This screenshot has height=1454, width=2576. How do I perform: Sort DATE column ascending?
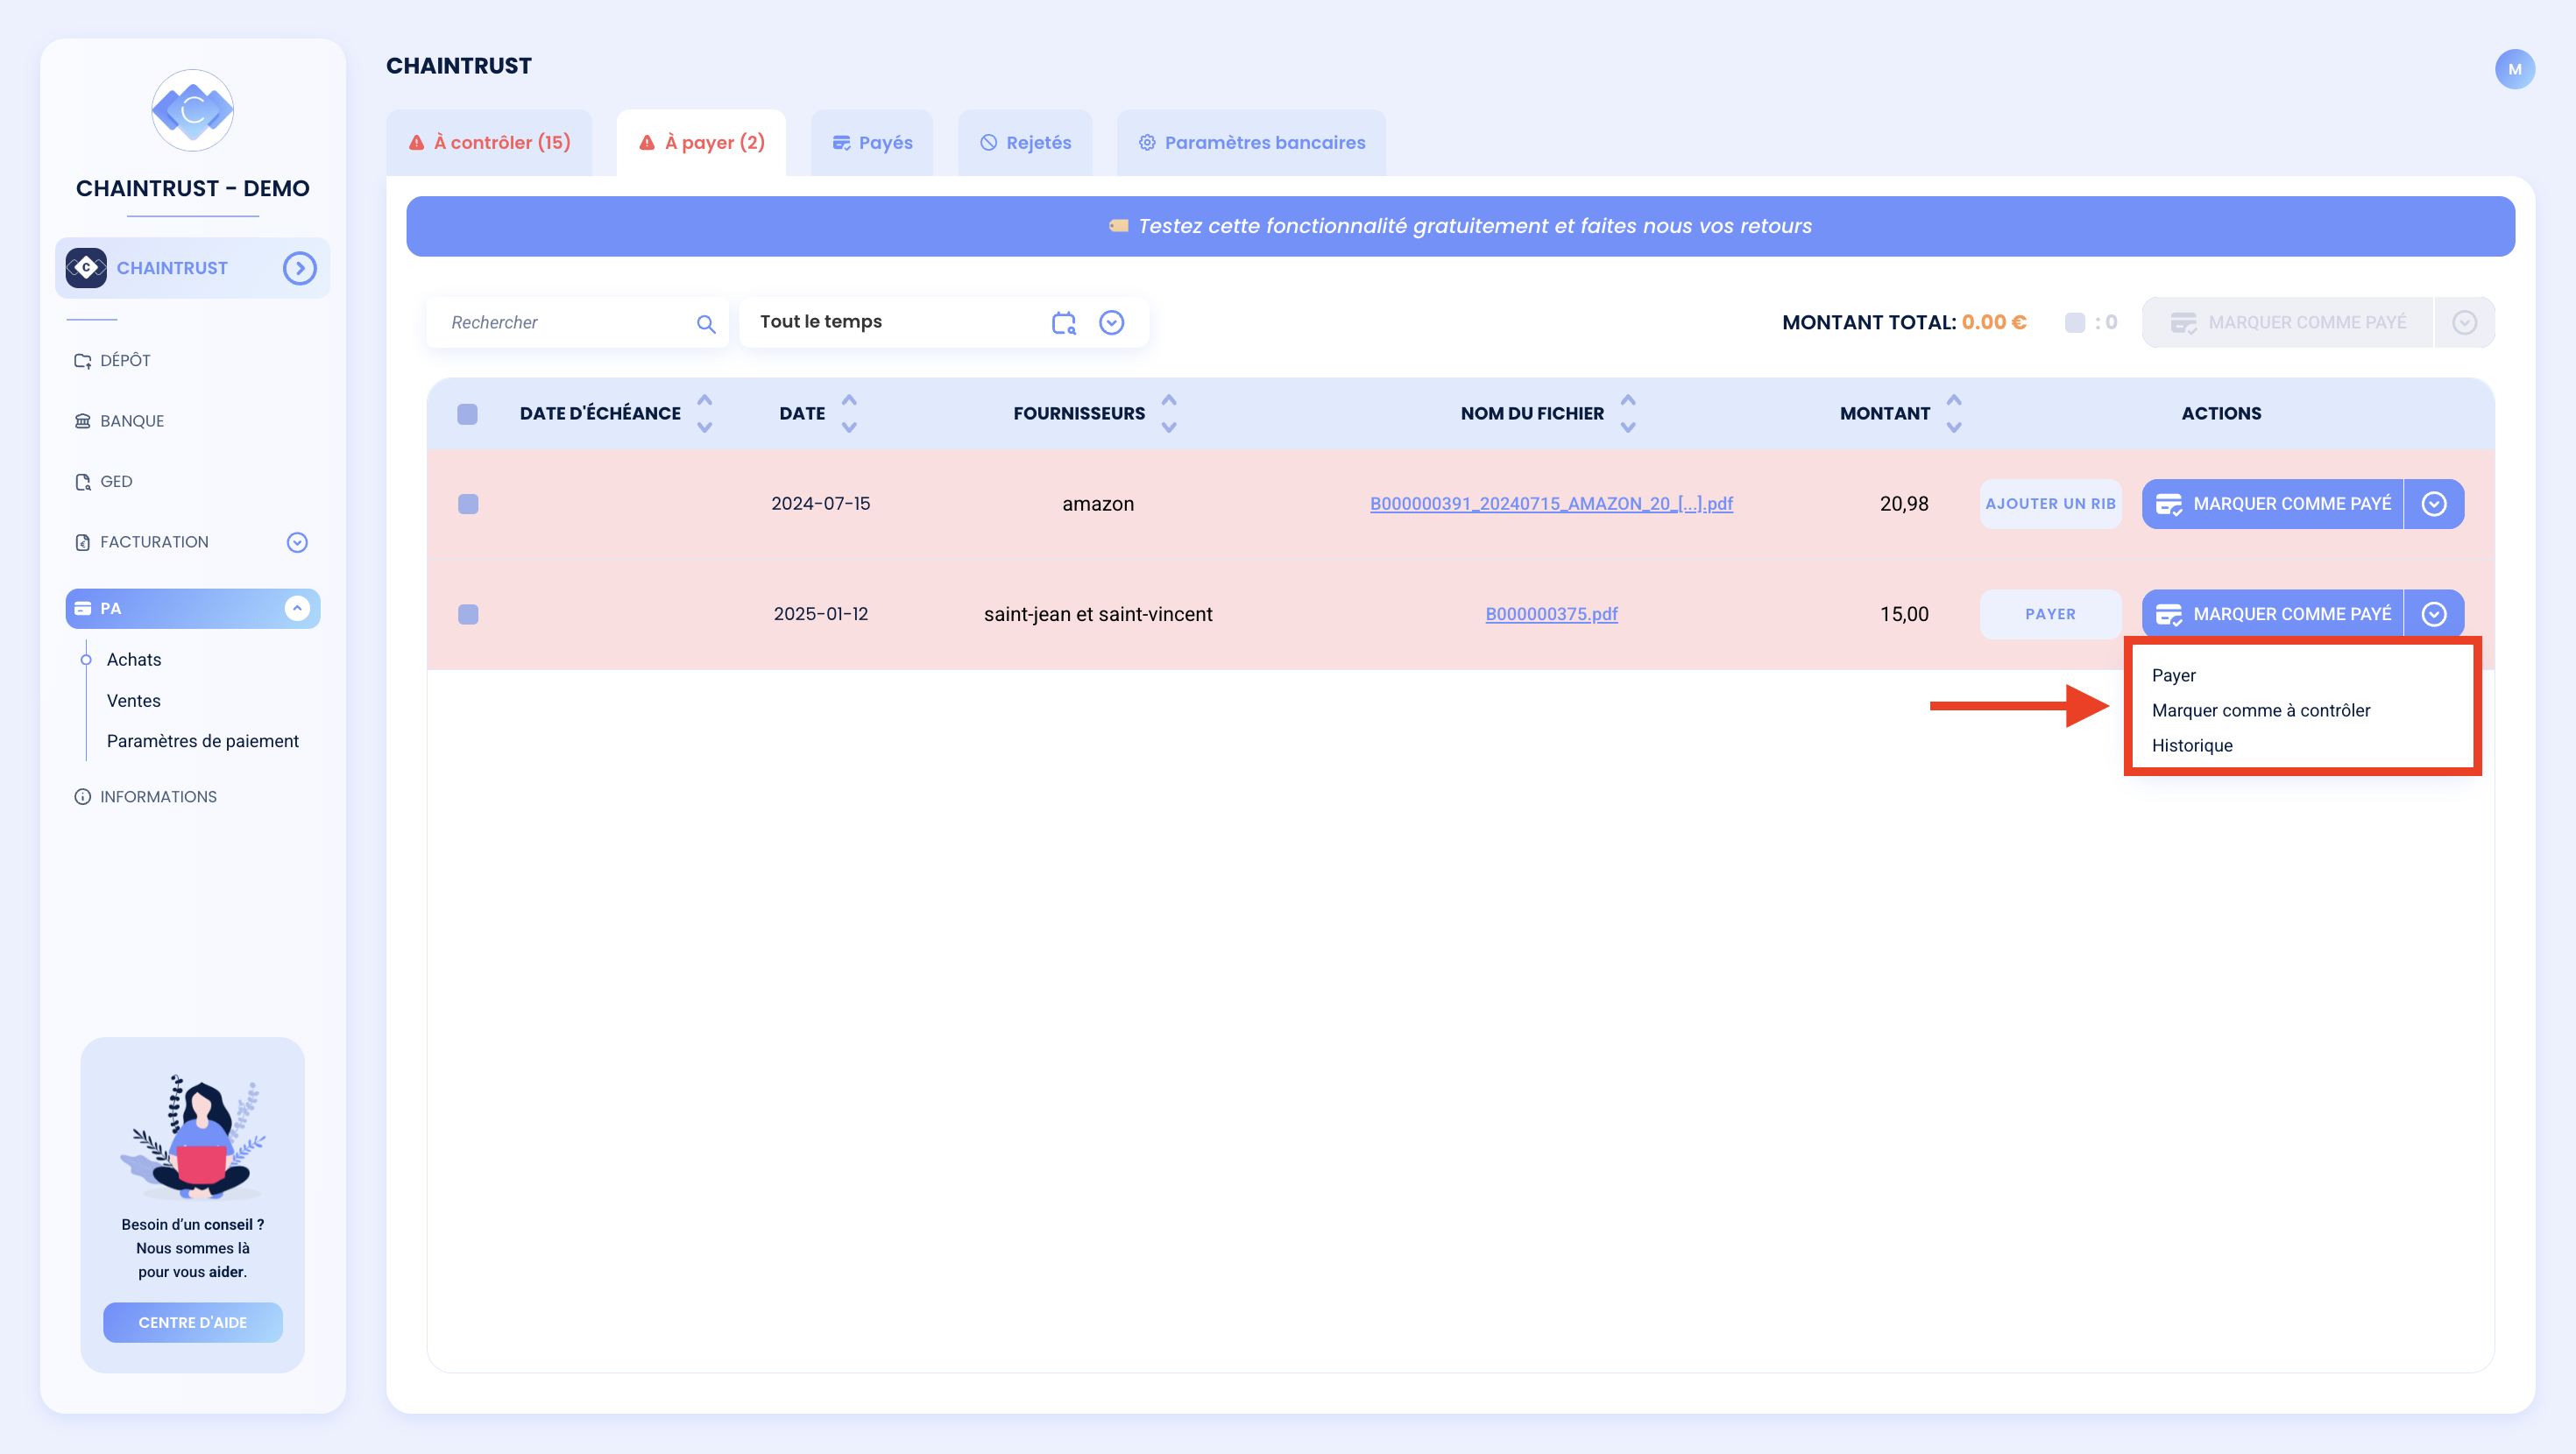pos(849,400)
